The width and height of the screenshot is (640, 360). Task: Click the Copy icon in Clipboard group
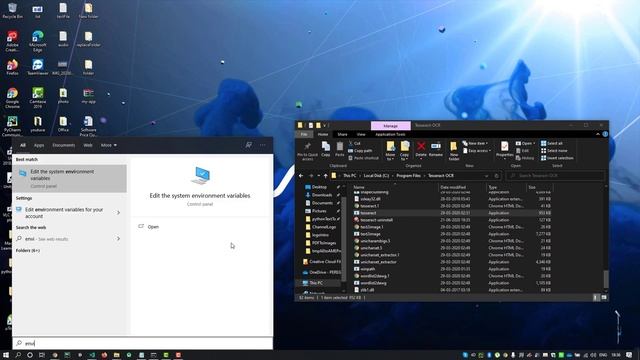click(x=326, y=149)
